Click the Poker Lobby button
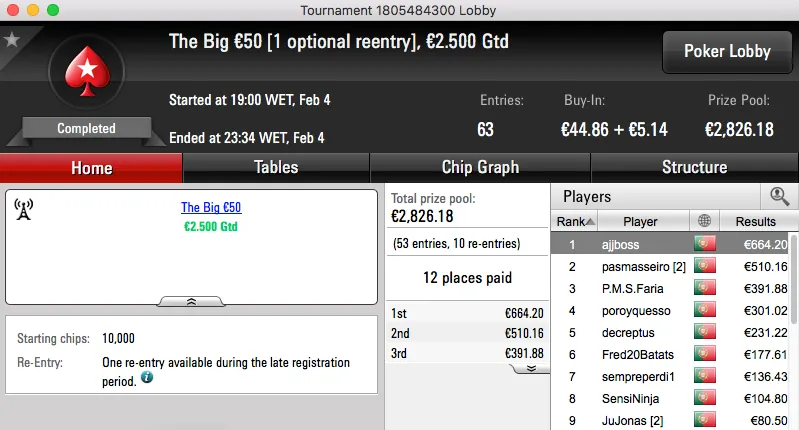This screenshot has width=799, height=430. [725, 52]
